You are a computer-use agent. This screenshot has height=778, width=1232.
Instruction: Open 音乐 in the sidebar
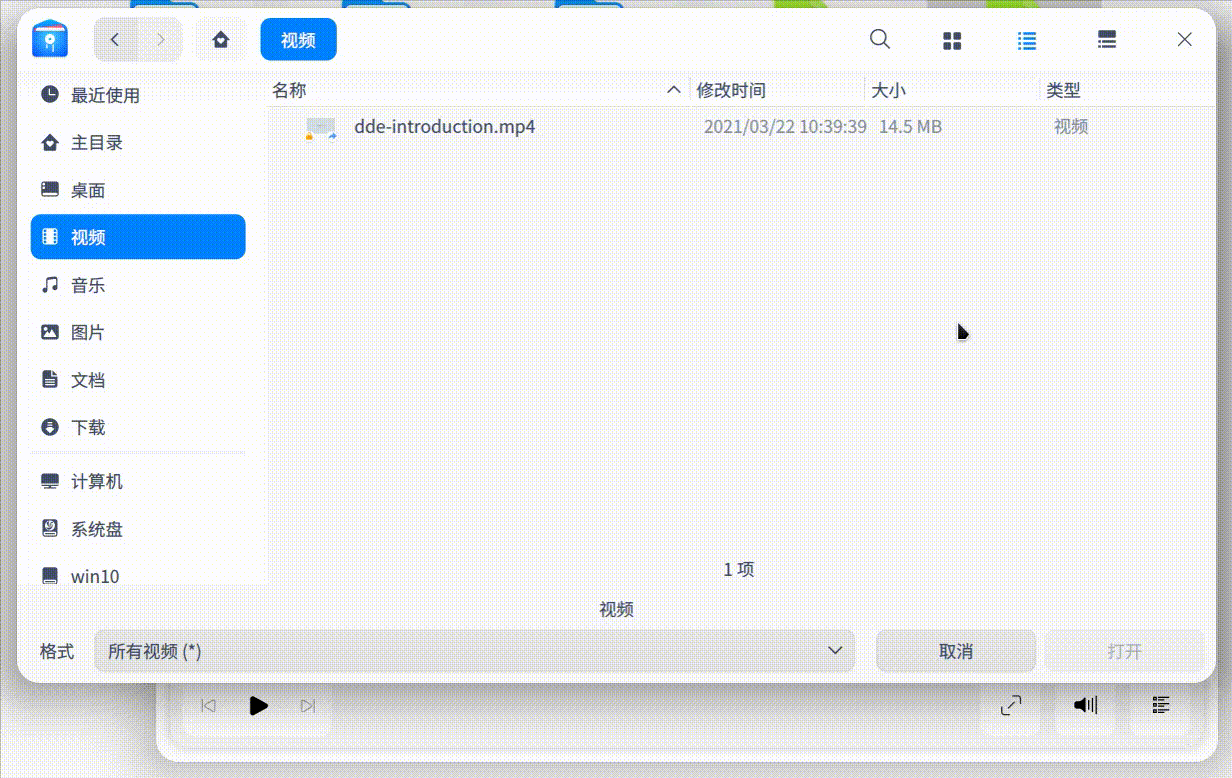tap(138, 285)
